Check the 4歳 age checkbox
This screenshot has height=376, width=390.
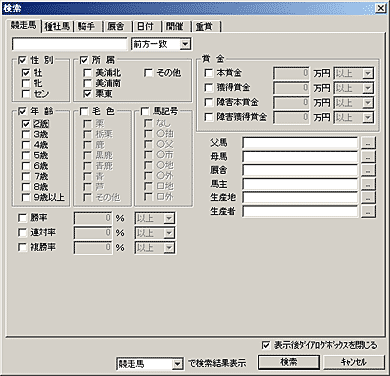coord(26,145)
